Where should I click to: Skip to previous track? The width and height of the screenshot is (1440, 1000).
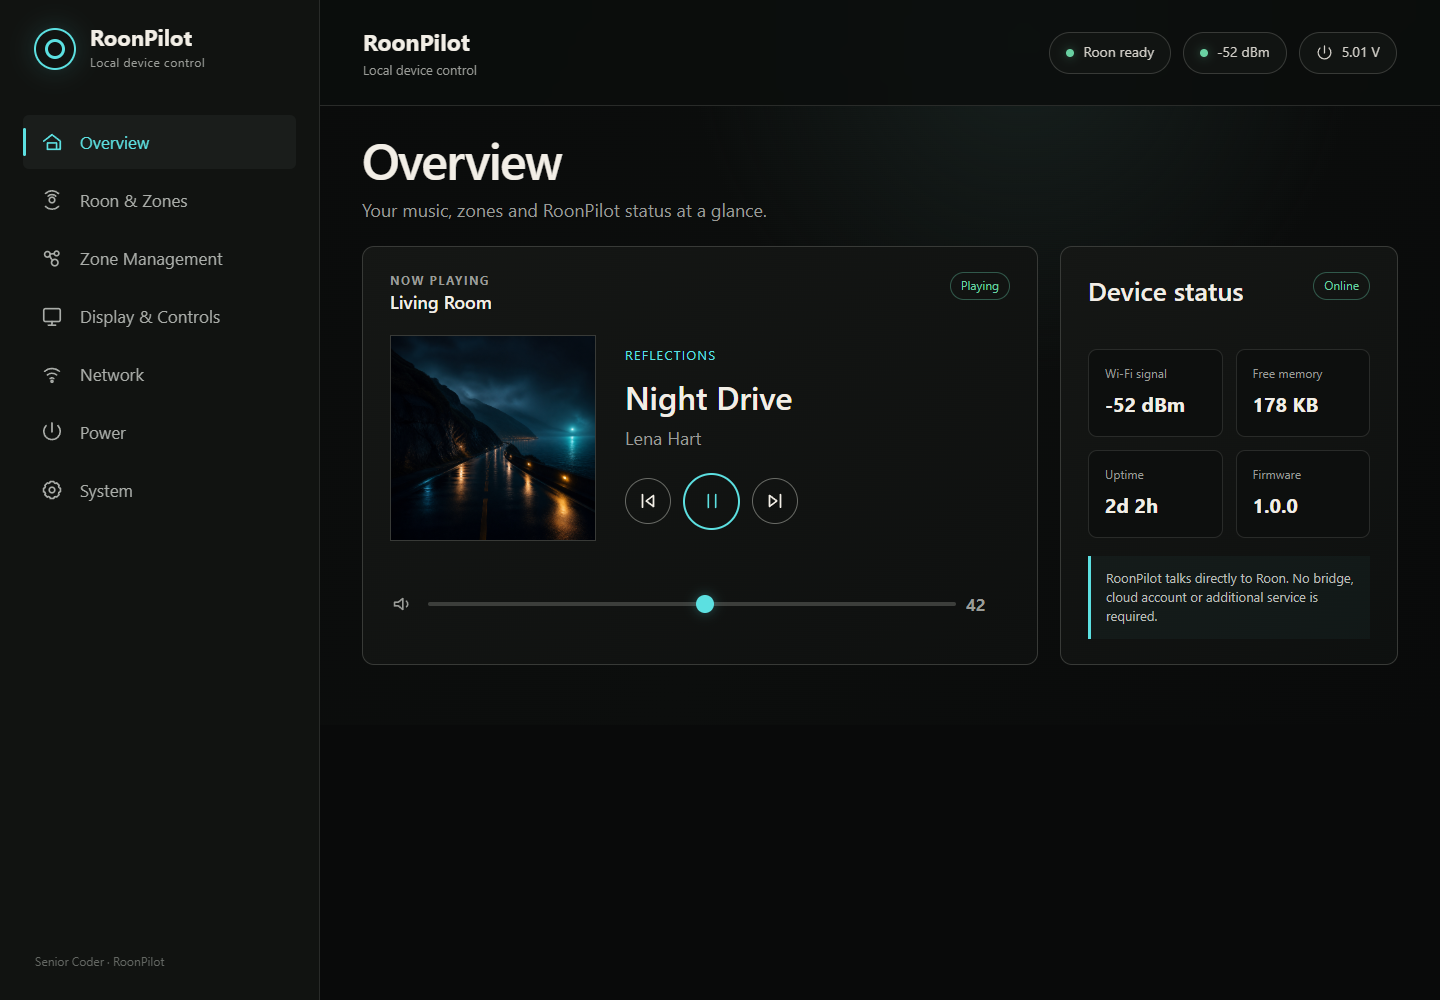pyautogui.click(x=648, y=501)
